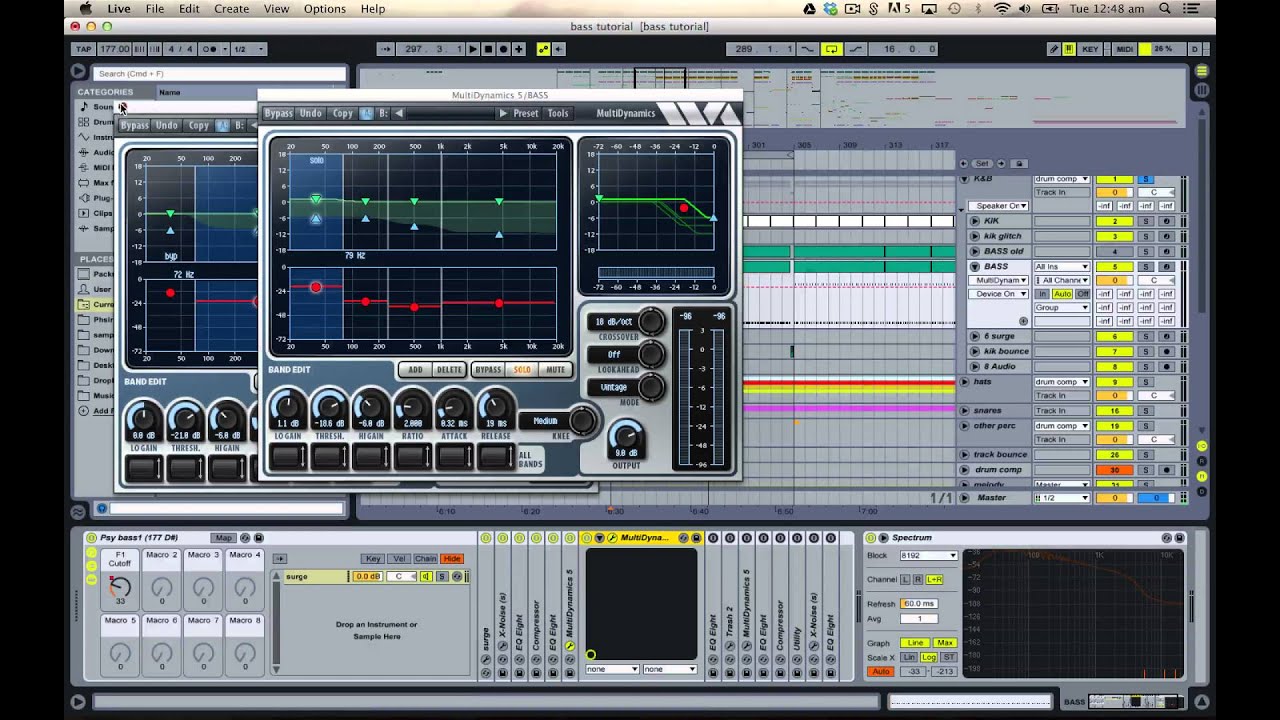1280x720 pixels.
Task: Arm the 8 Audio track for recording
Action: point(1166,367)
